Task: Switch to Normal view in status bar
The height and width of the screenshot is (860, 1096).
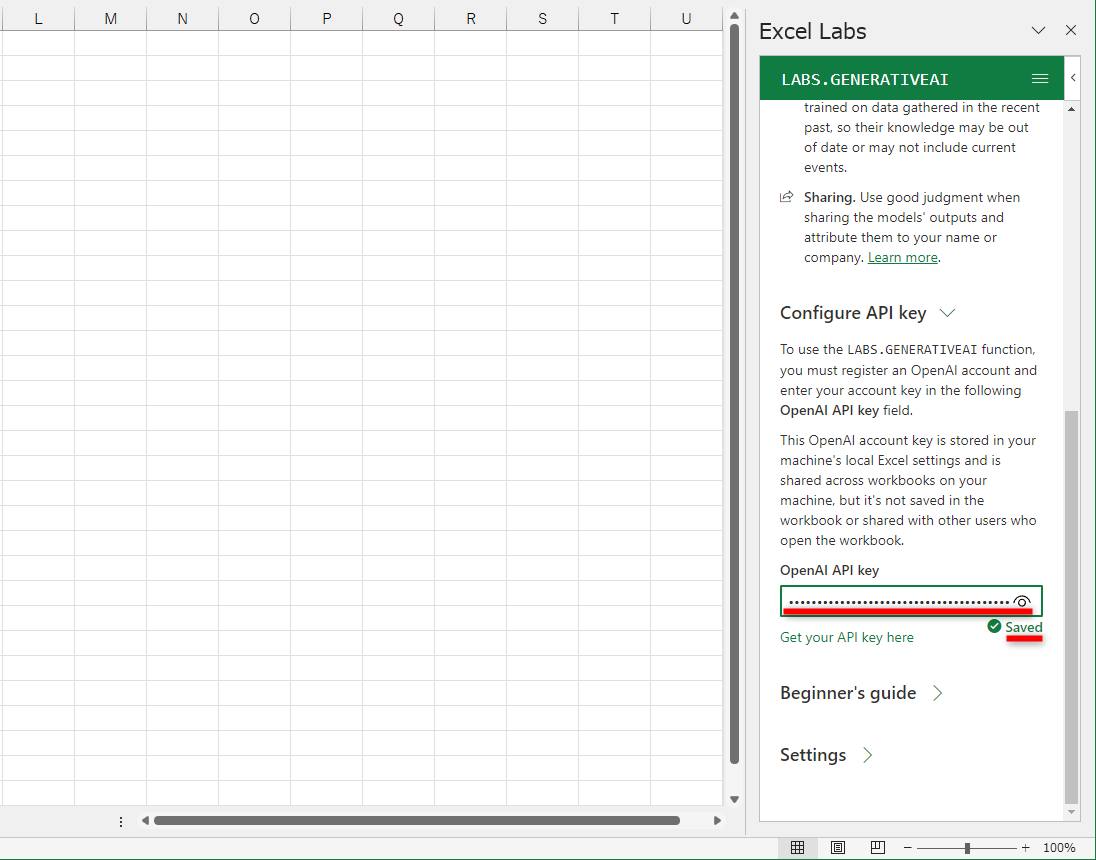Action: click(797, 847)
